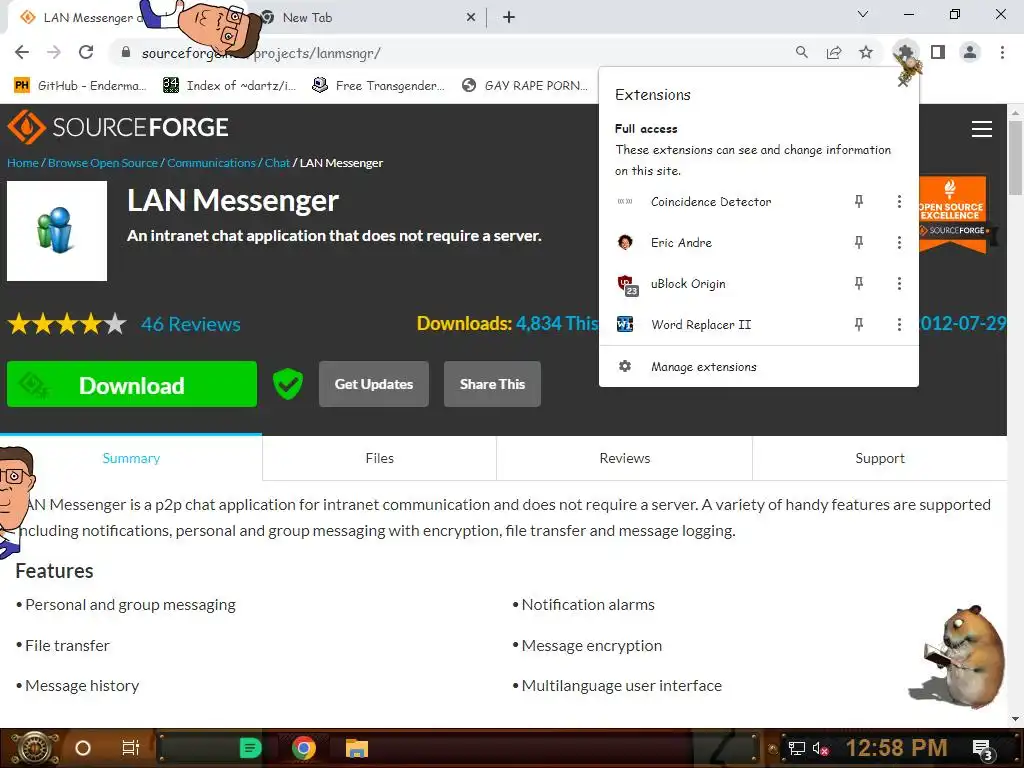
Task: Click the Share This button
Action: point(492,384)
